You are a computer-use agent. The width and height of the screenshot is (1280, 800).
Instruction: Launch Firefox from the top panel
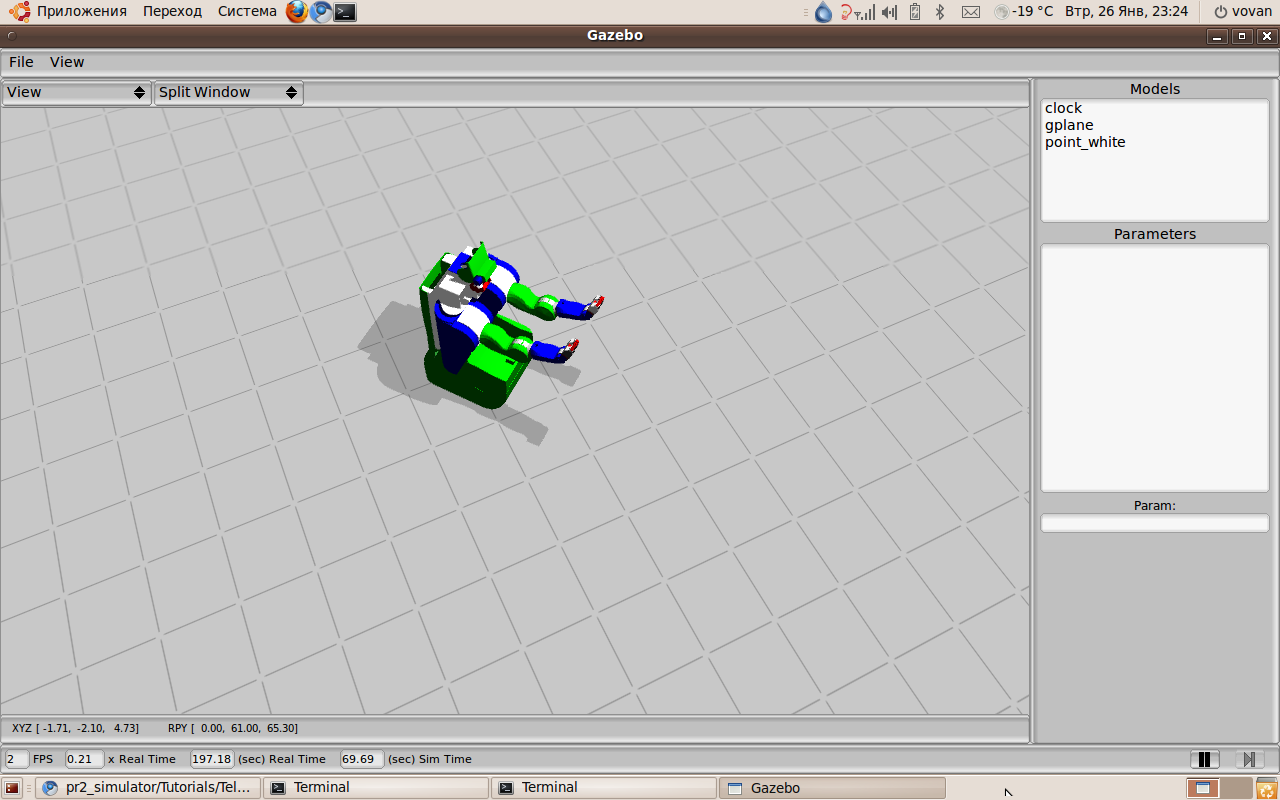[x=296, y=12]
